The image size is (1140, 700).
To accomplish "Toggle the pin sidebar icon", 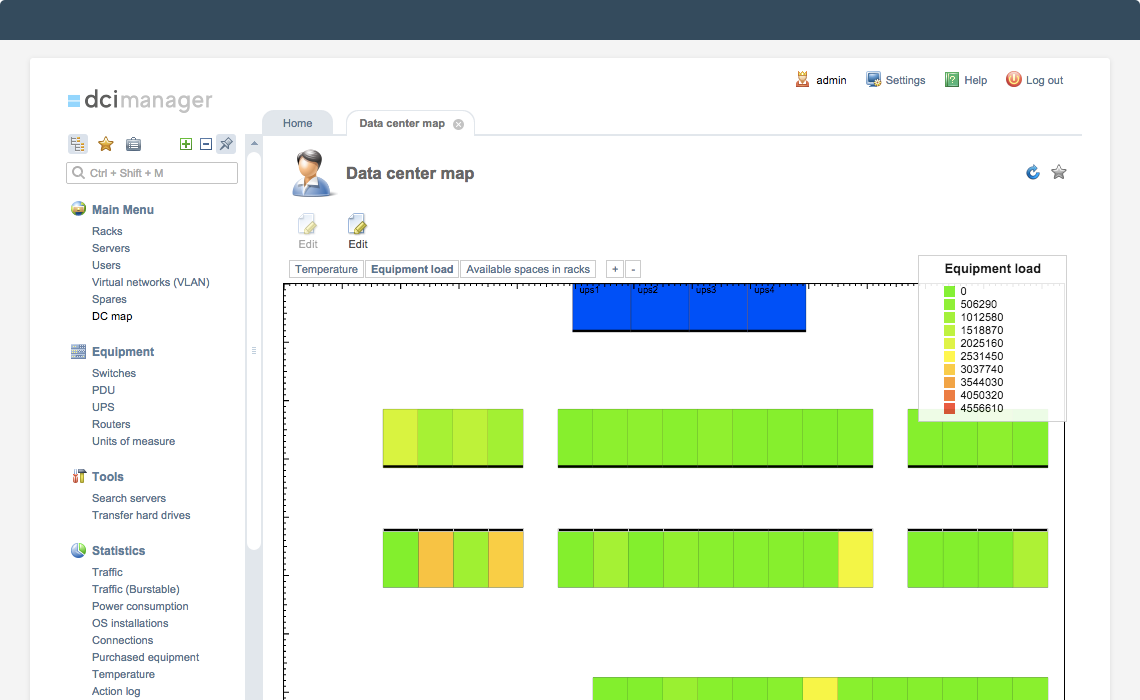I will click(x=226, y=144).
